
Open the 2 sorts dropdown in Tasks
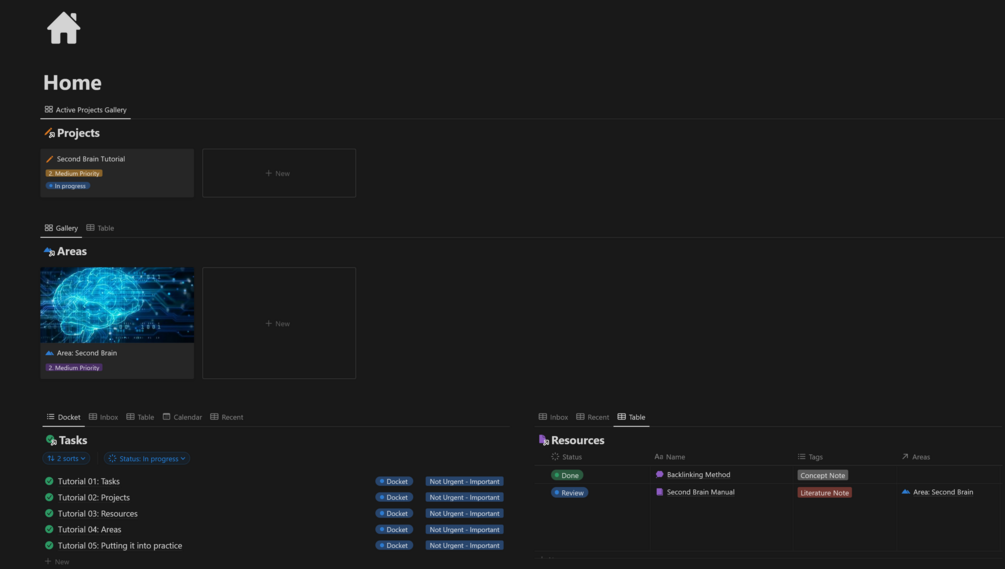67,459
